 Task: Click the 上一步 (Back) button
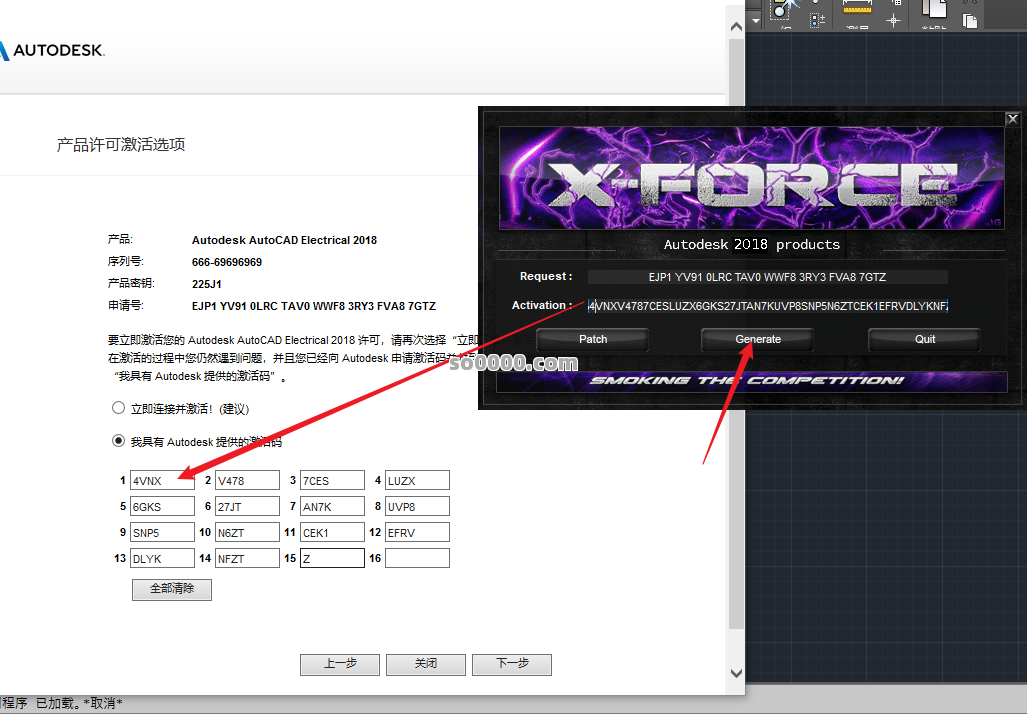(x=340, y=664)
